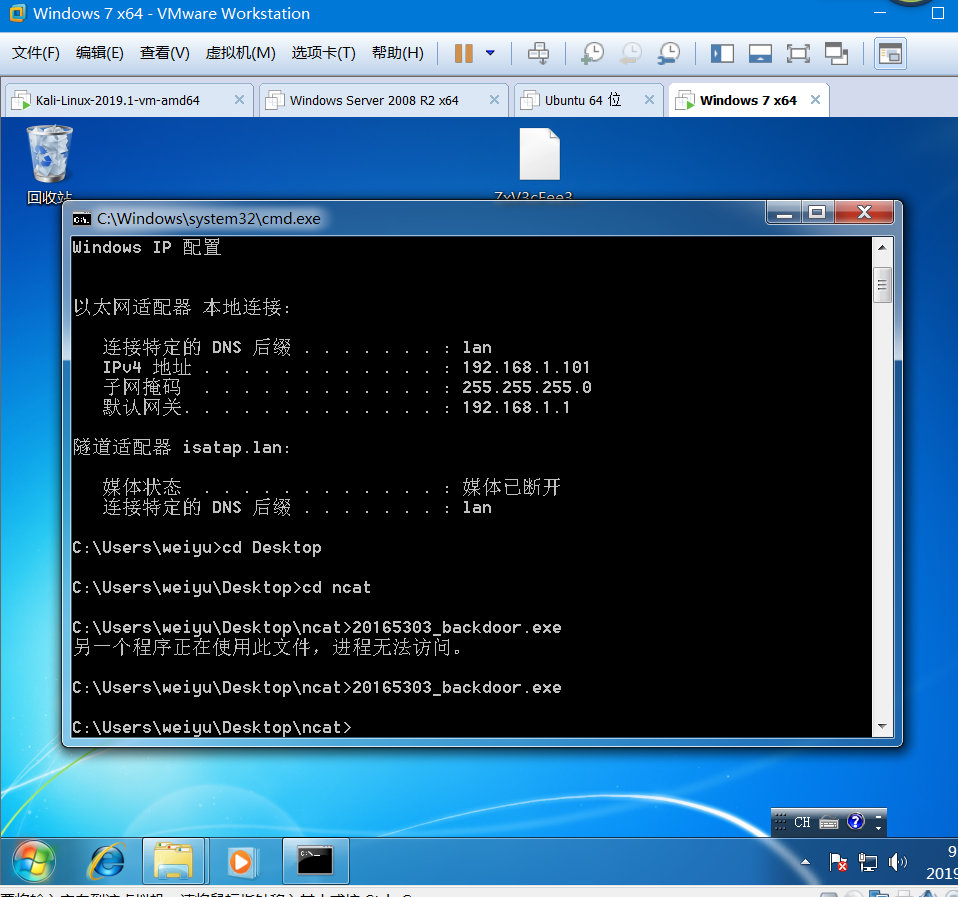
Task: Select the Recycle Bin desktop icon
Action: point(49,164)
